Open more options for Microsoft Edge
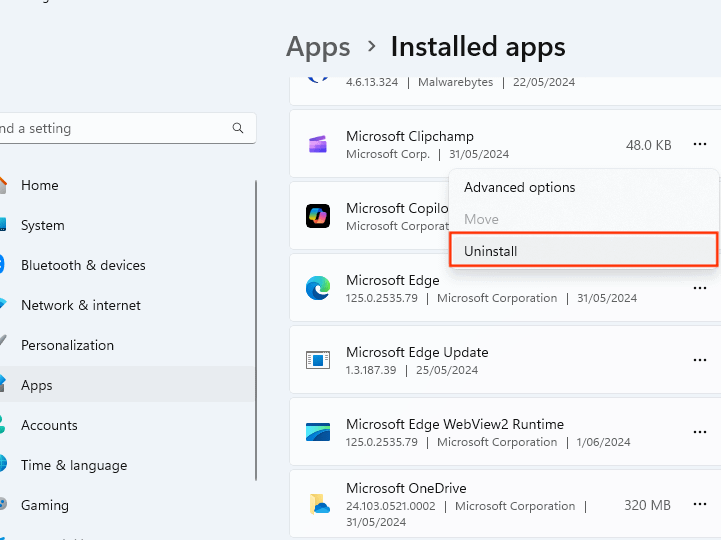Image resolution: width=721 pixels, height=540 pixels. tap(699, 288)
